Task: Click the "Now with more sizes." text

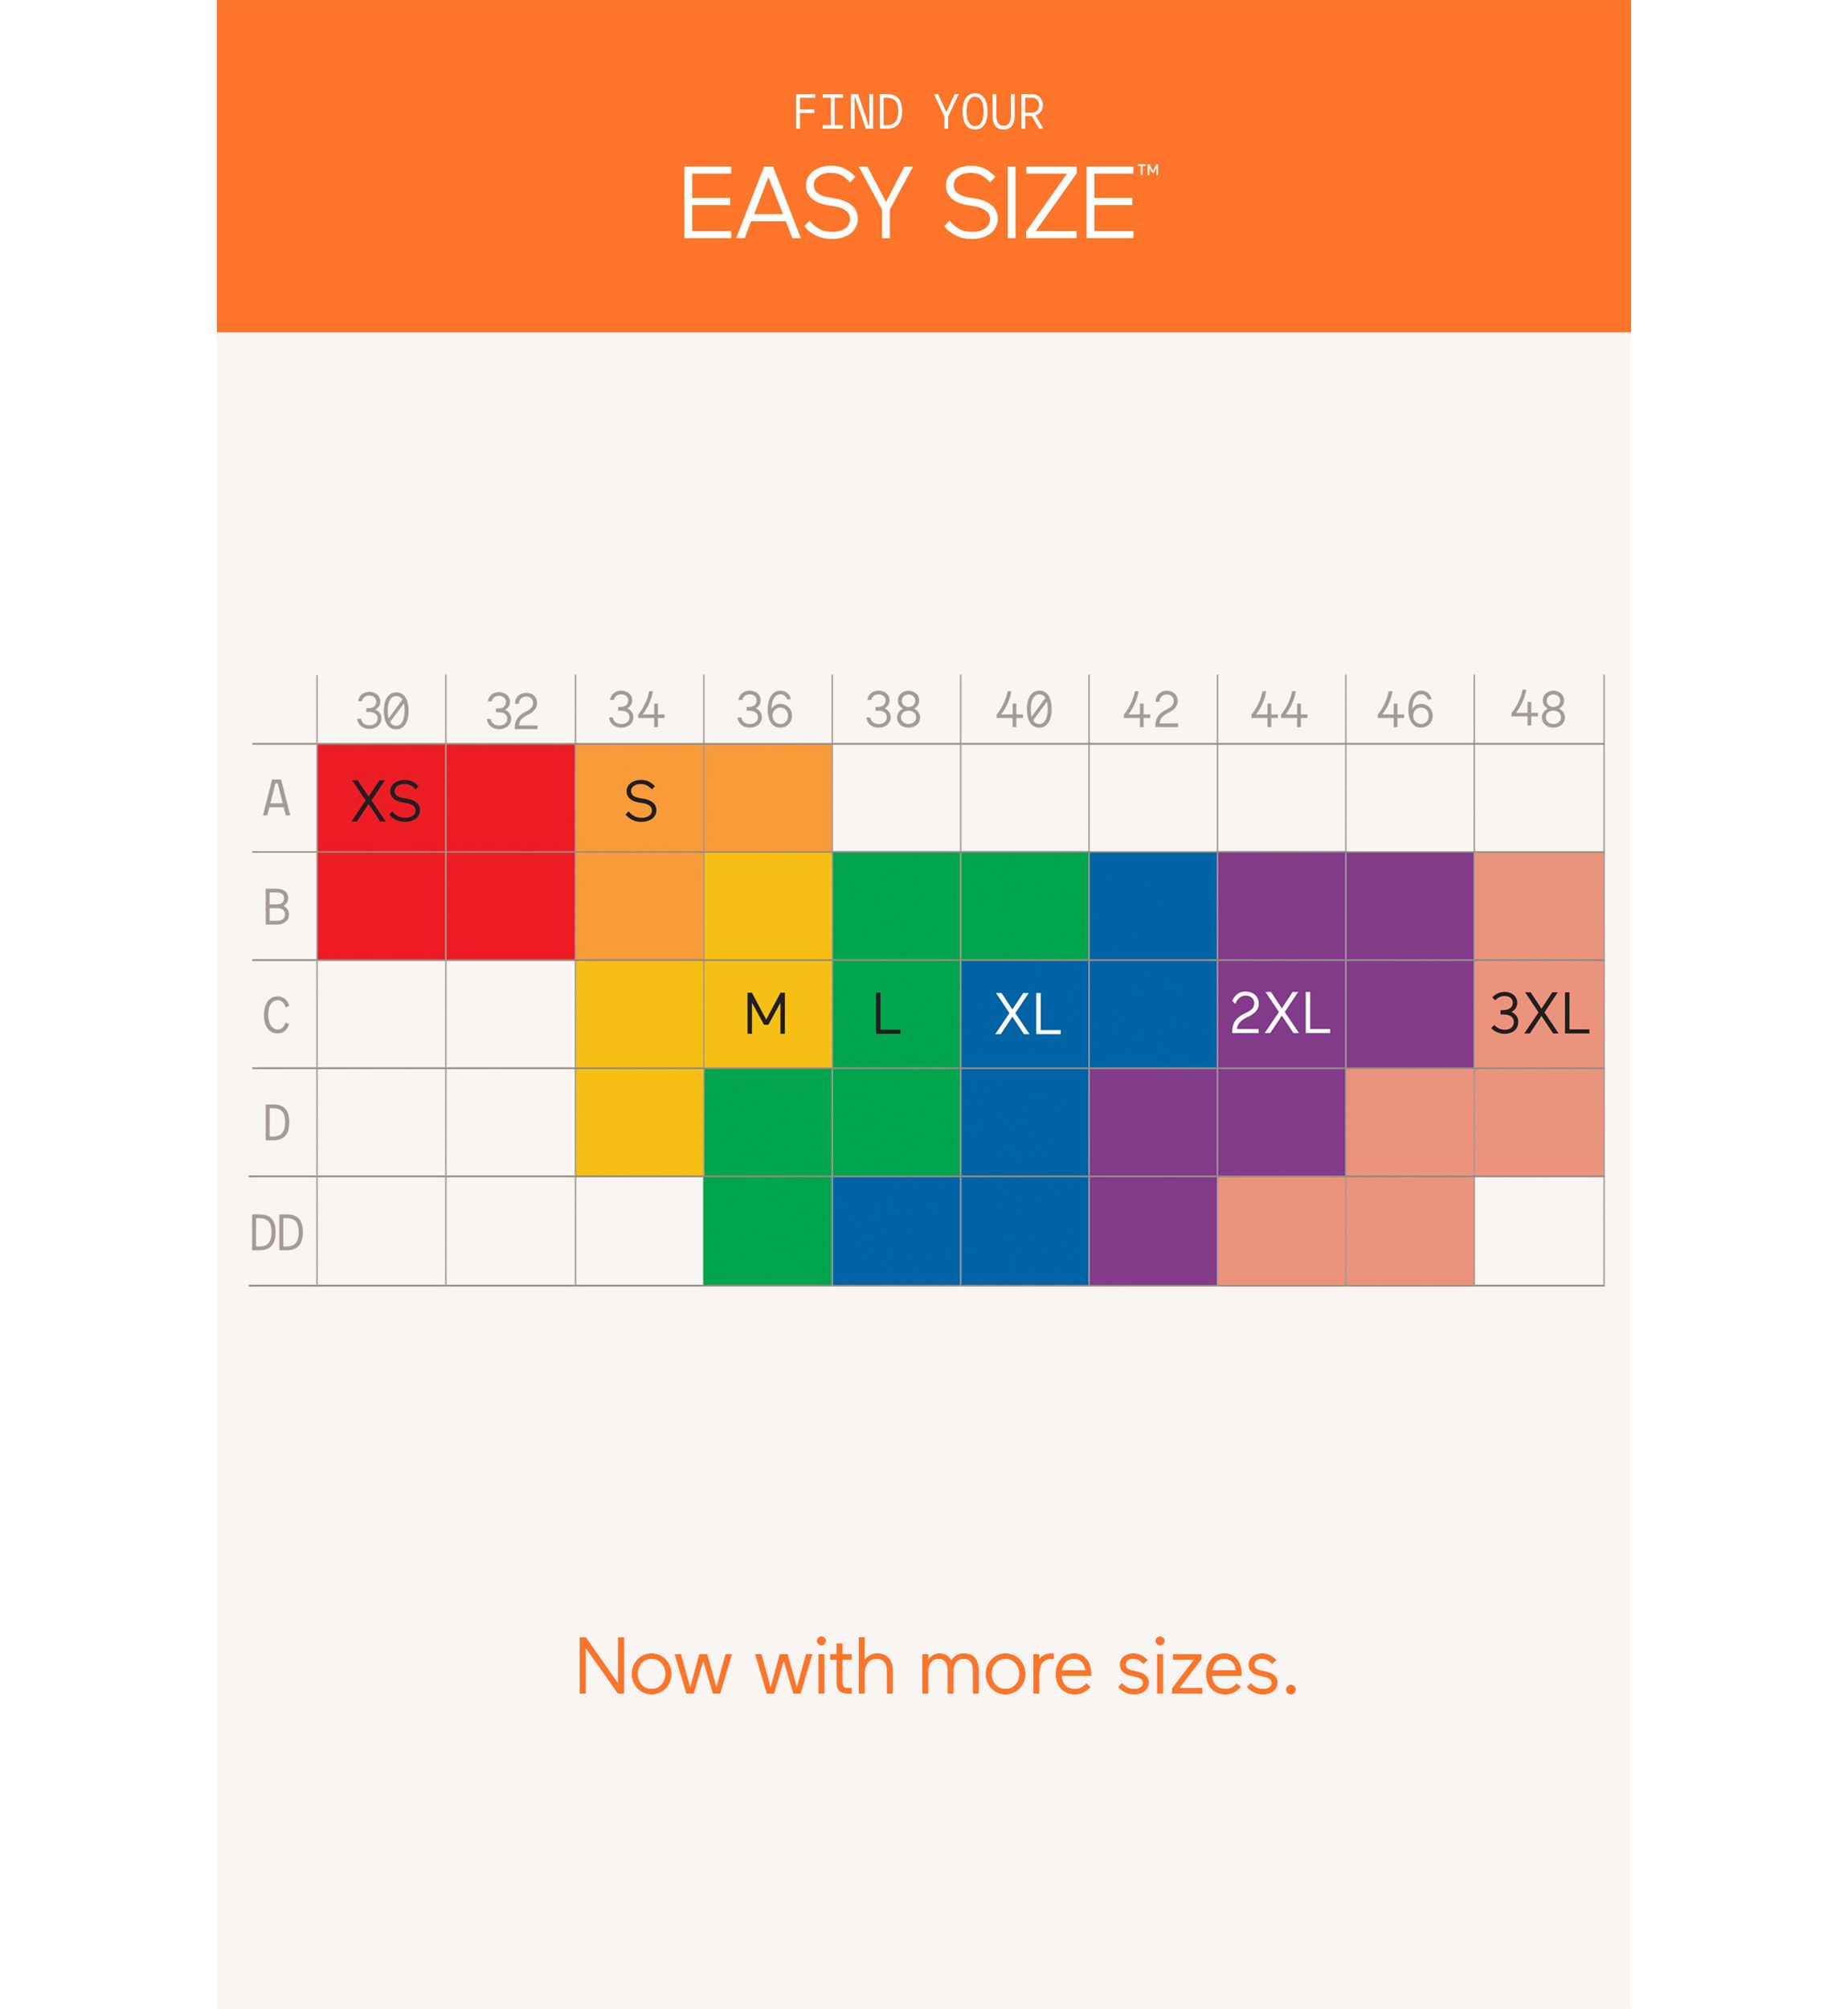Action: click(937, 1668)
